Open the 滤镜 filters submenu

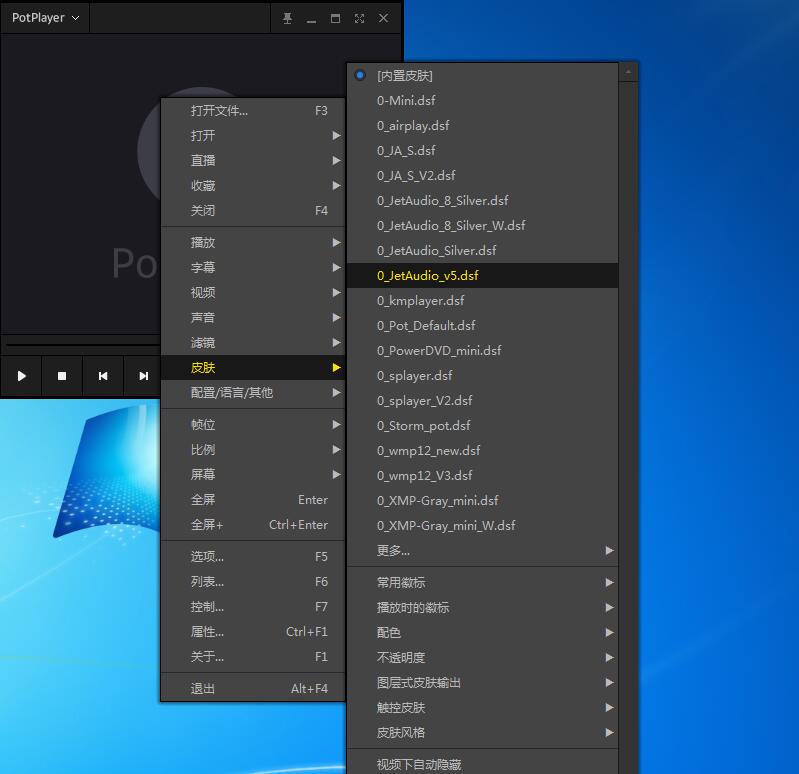(253, 342)
